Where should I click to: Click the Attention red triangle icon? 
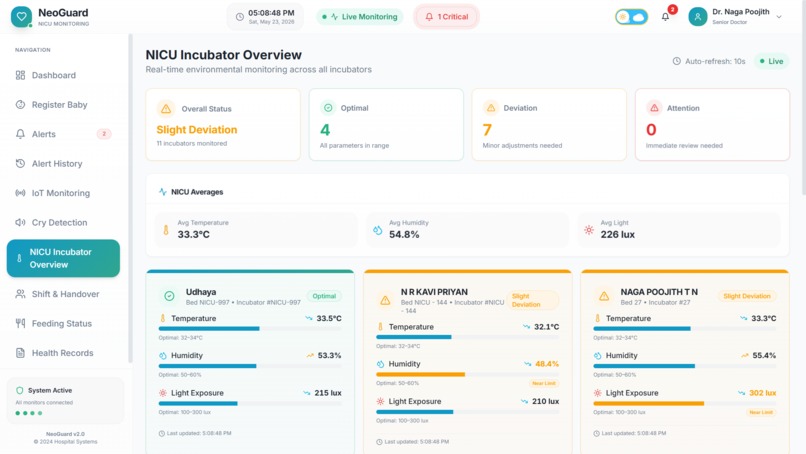[x=654, y=108]
